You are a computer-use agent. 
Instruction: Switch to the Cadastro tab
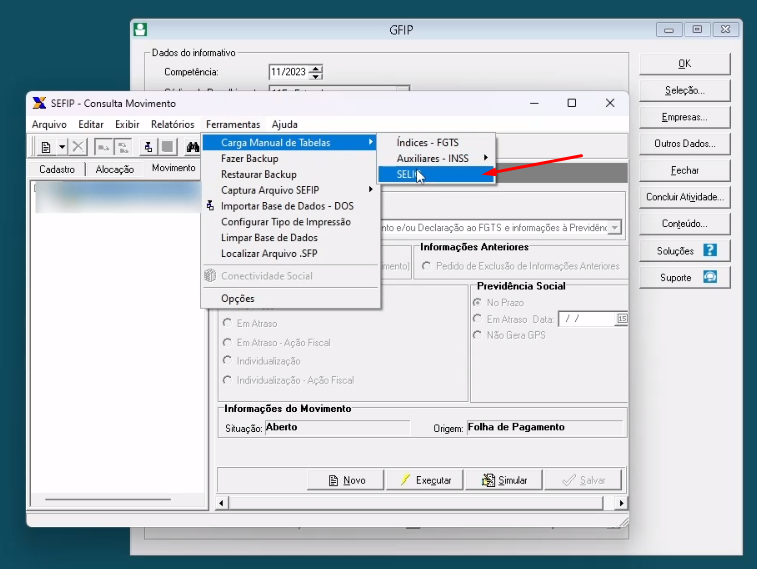click(x=57, y=169)
